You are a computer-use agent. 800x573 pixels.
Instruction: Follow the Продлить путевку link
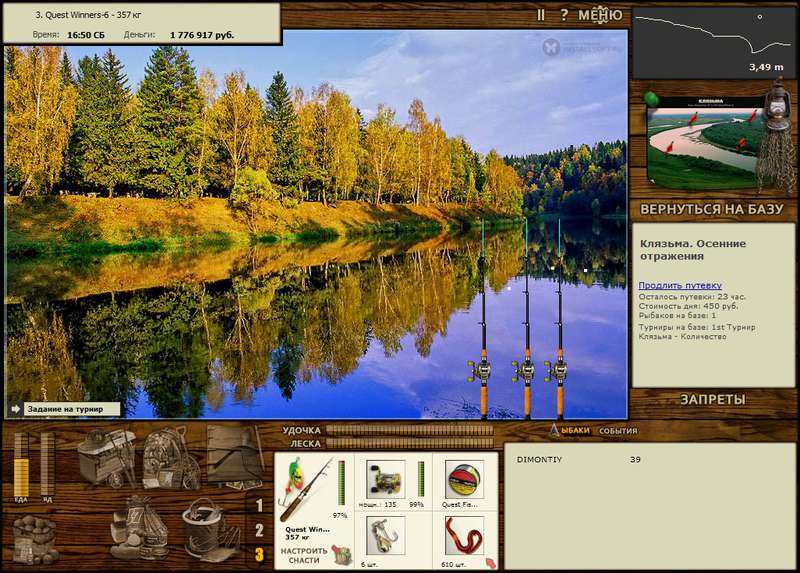[x=680, y=285]
